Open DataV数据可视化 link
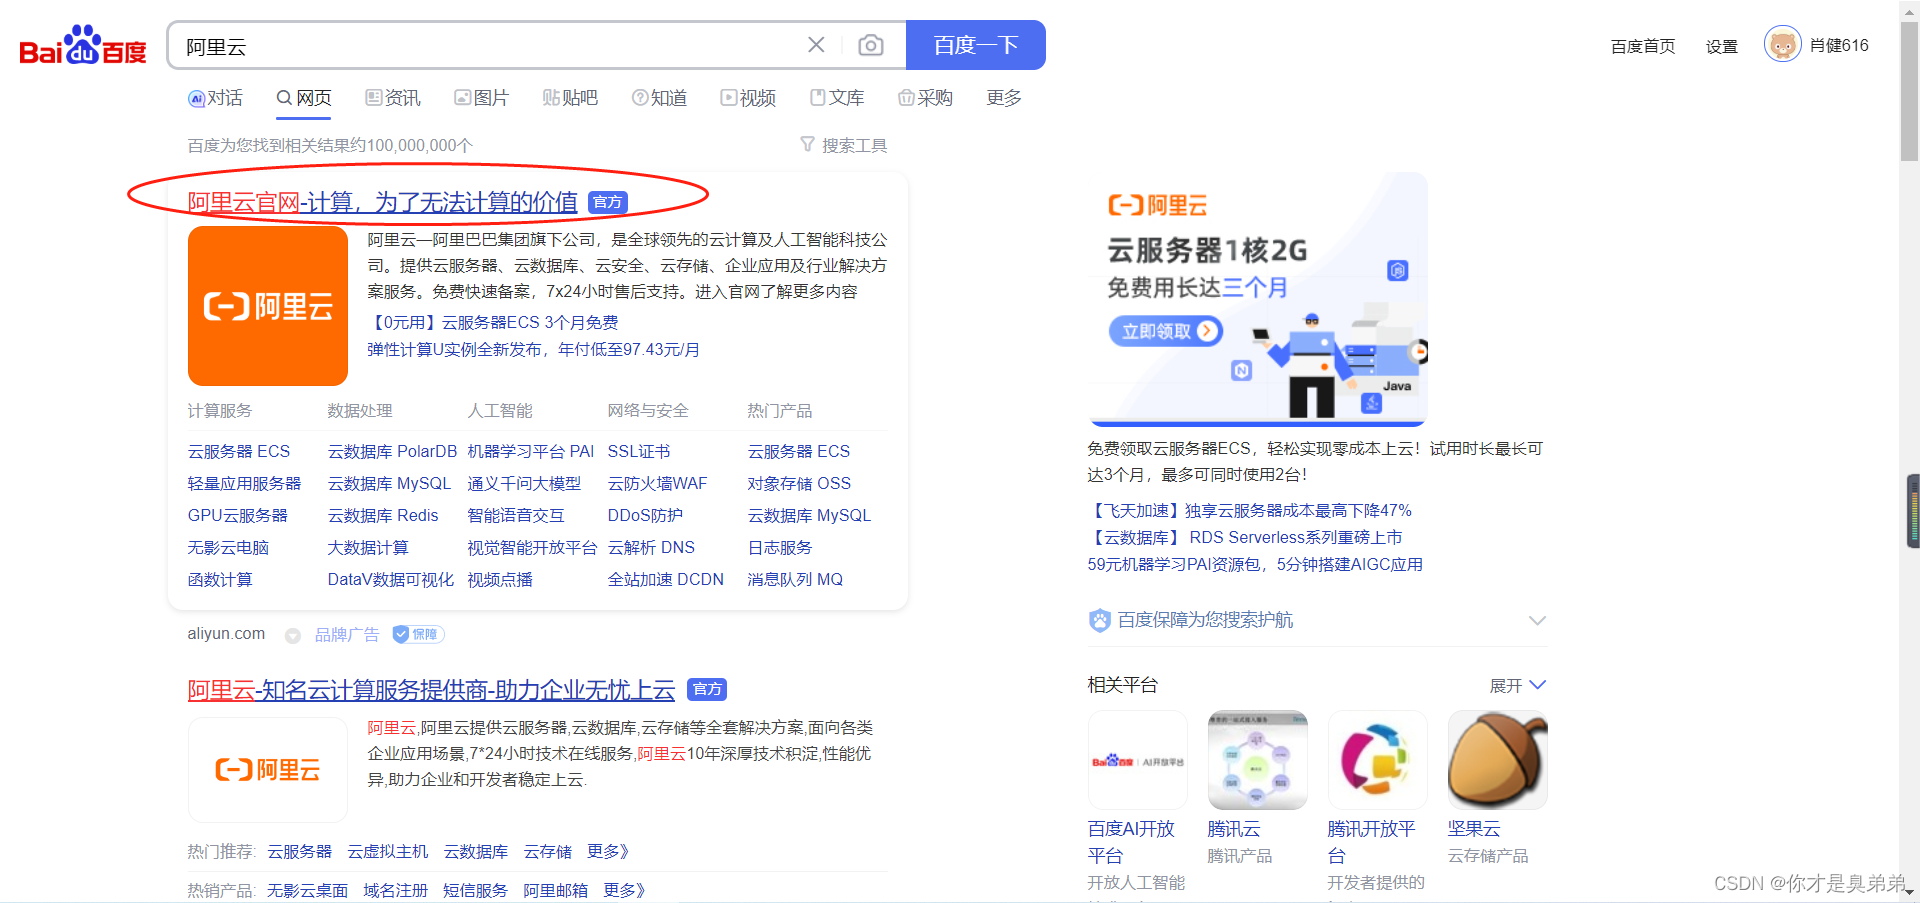The width and height of the screenshot is (1920, 903). pos(391,579)
